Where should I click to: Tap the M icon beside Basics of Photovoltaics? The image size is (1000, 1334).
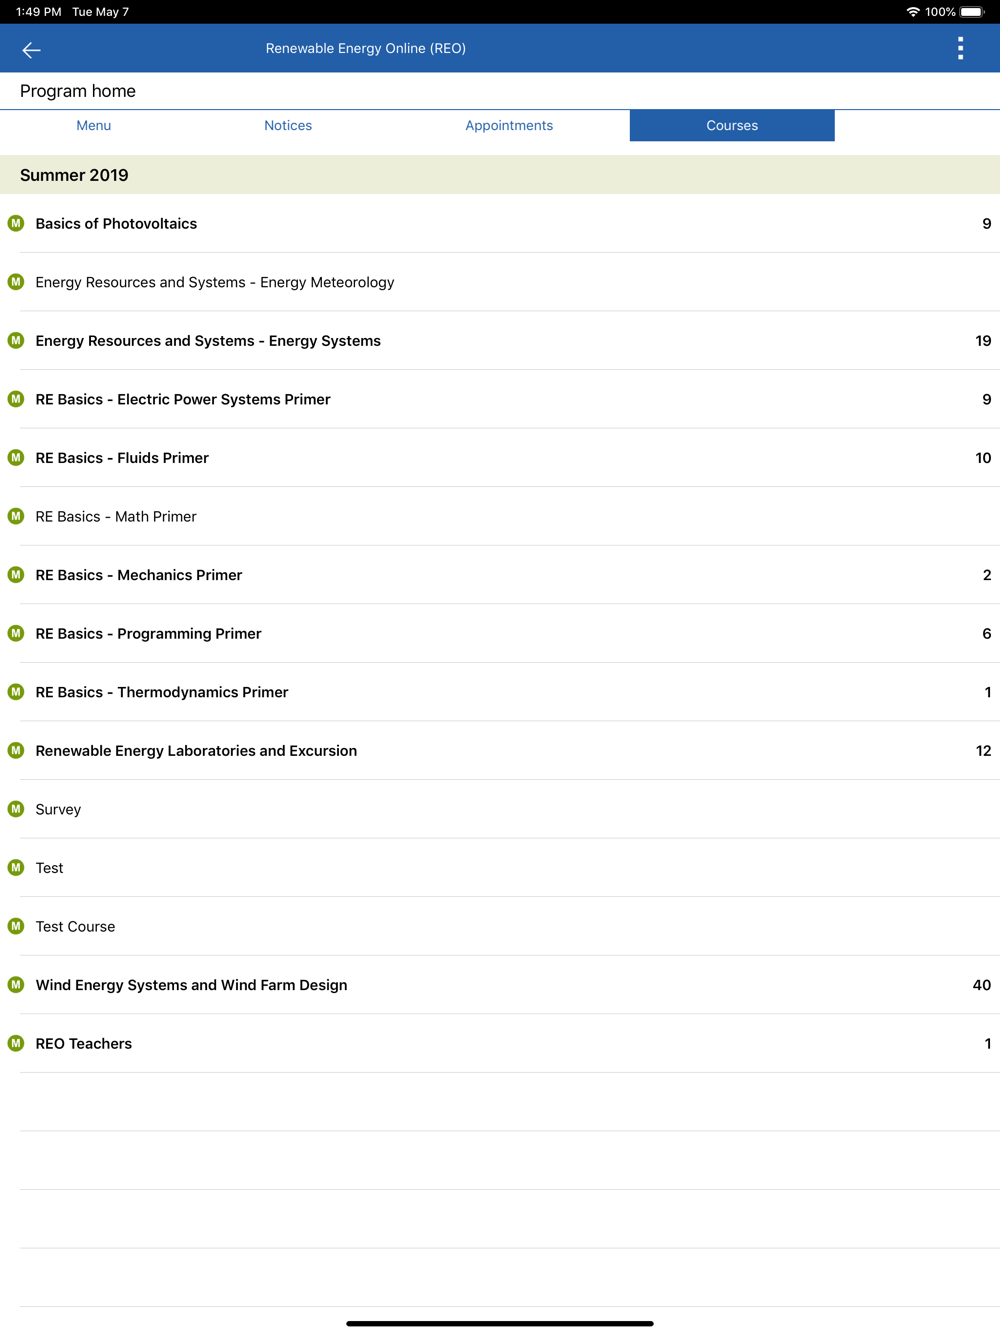click(x=16, y=223)
